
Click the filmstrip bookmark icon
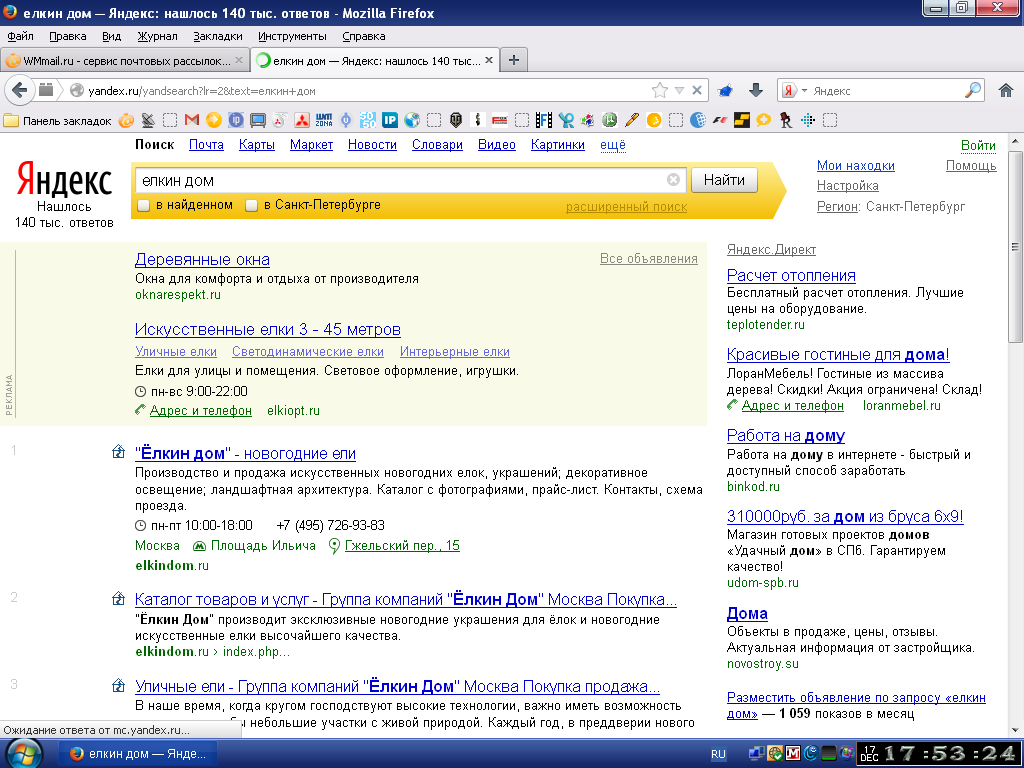543,120
